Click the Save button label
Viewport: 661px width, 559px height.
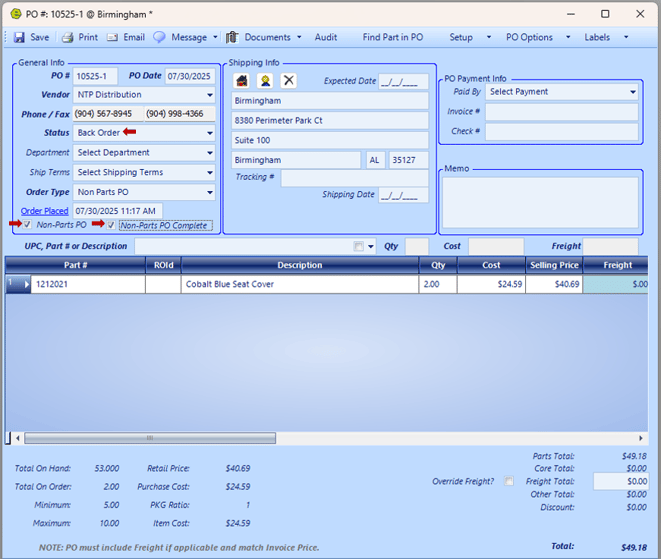pyautogui.click(x=40, y=37)
